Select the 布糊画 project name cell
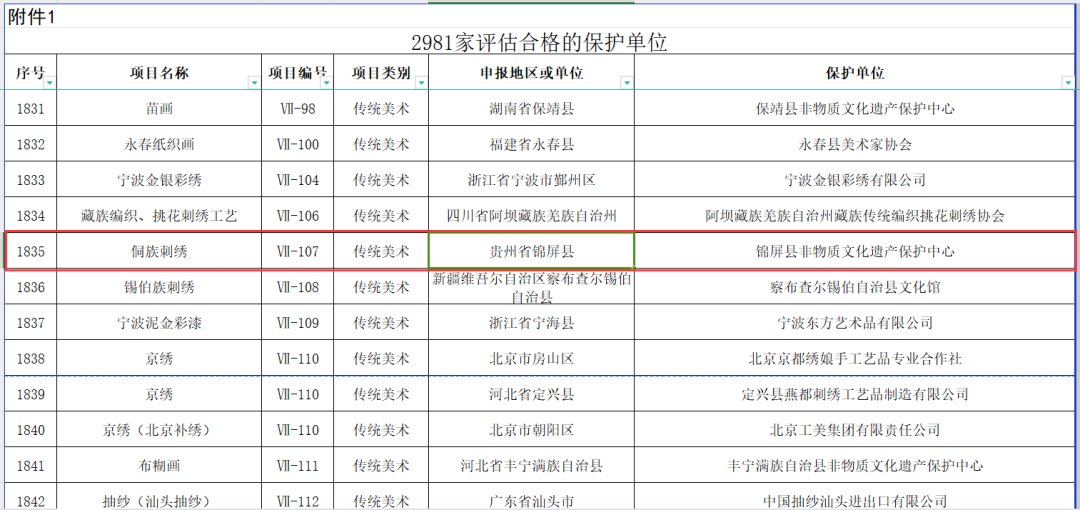Image resolution: width=1080 pixels, height=510 pixels. point(159,465)
